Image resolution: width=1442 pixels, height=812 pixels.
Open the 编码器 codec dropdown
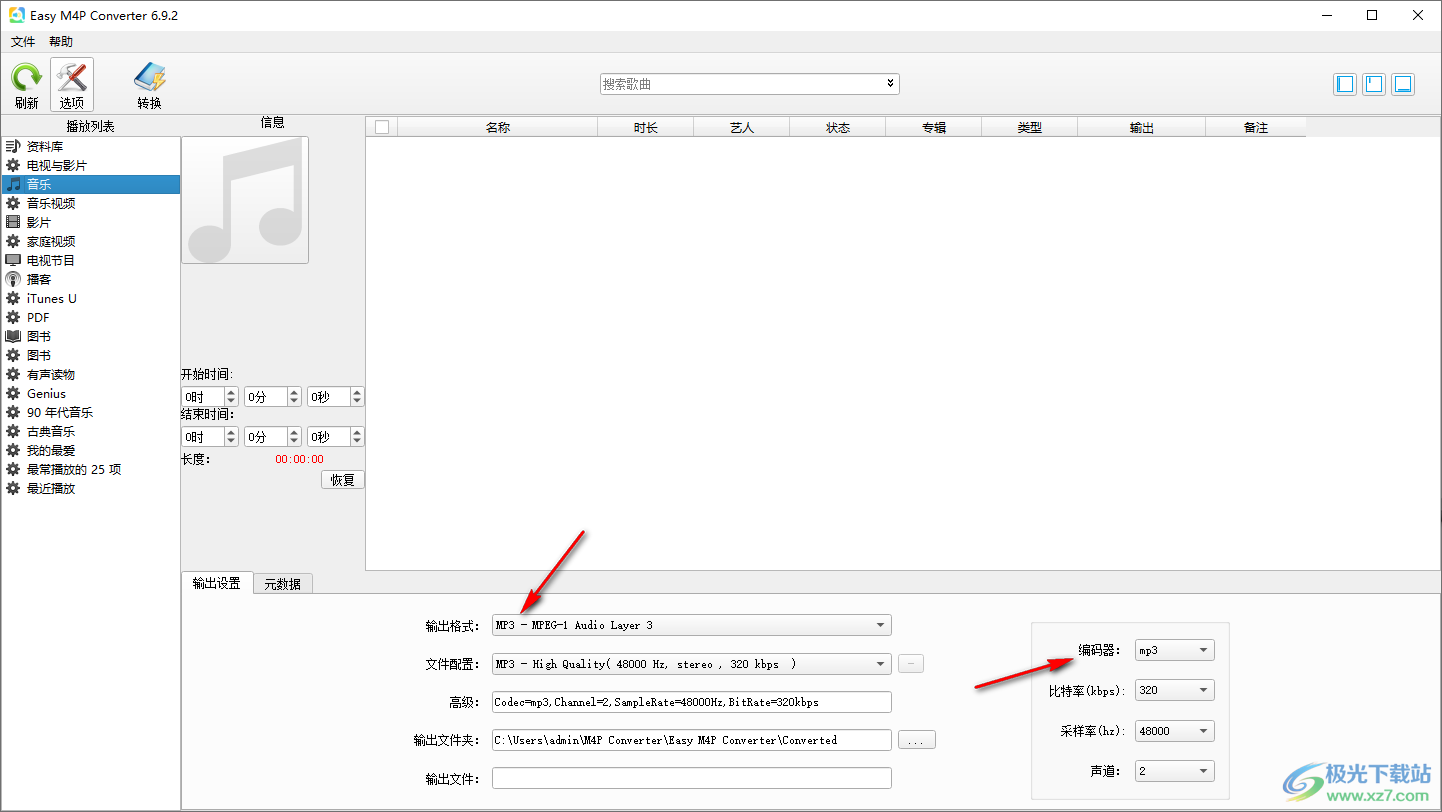click(1175, 650)
